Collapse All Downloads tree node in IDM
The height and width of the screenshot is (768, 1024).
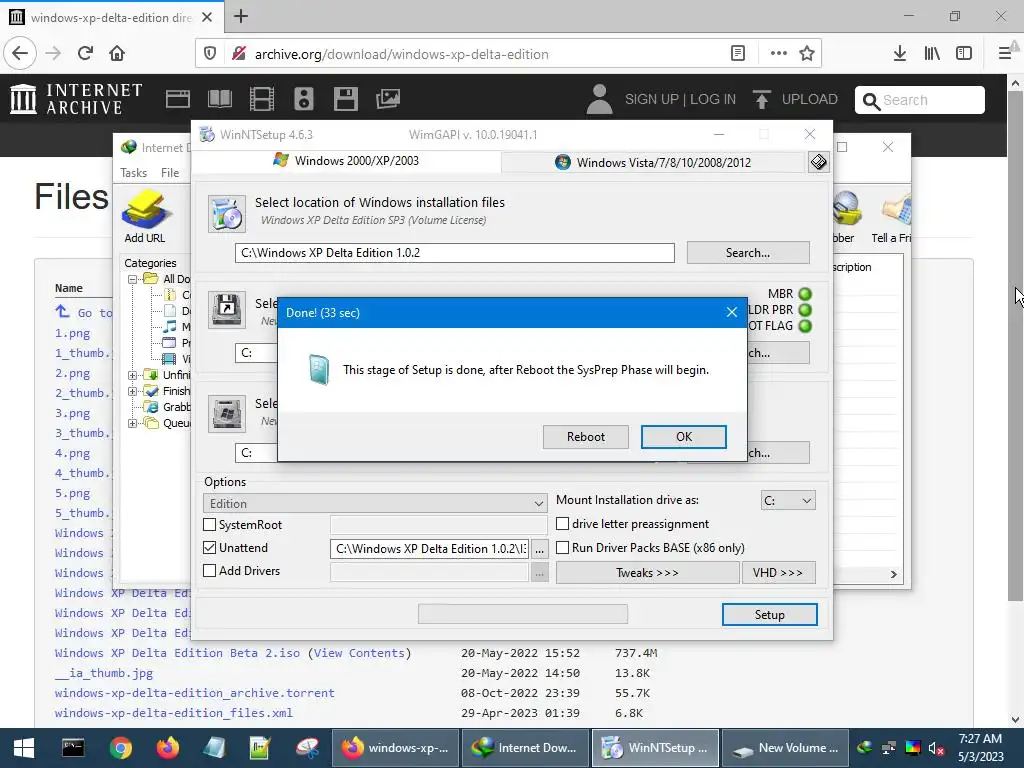[133, 279]
